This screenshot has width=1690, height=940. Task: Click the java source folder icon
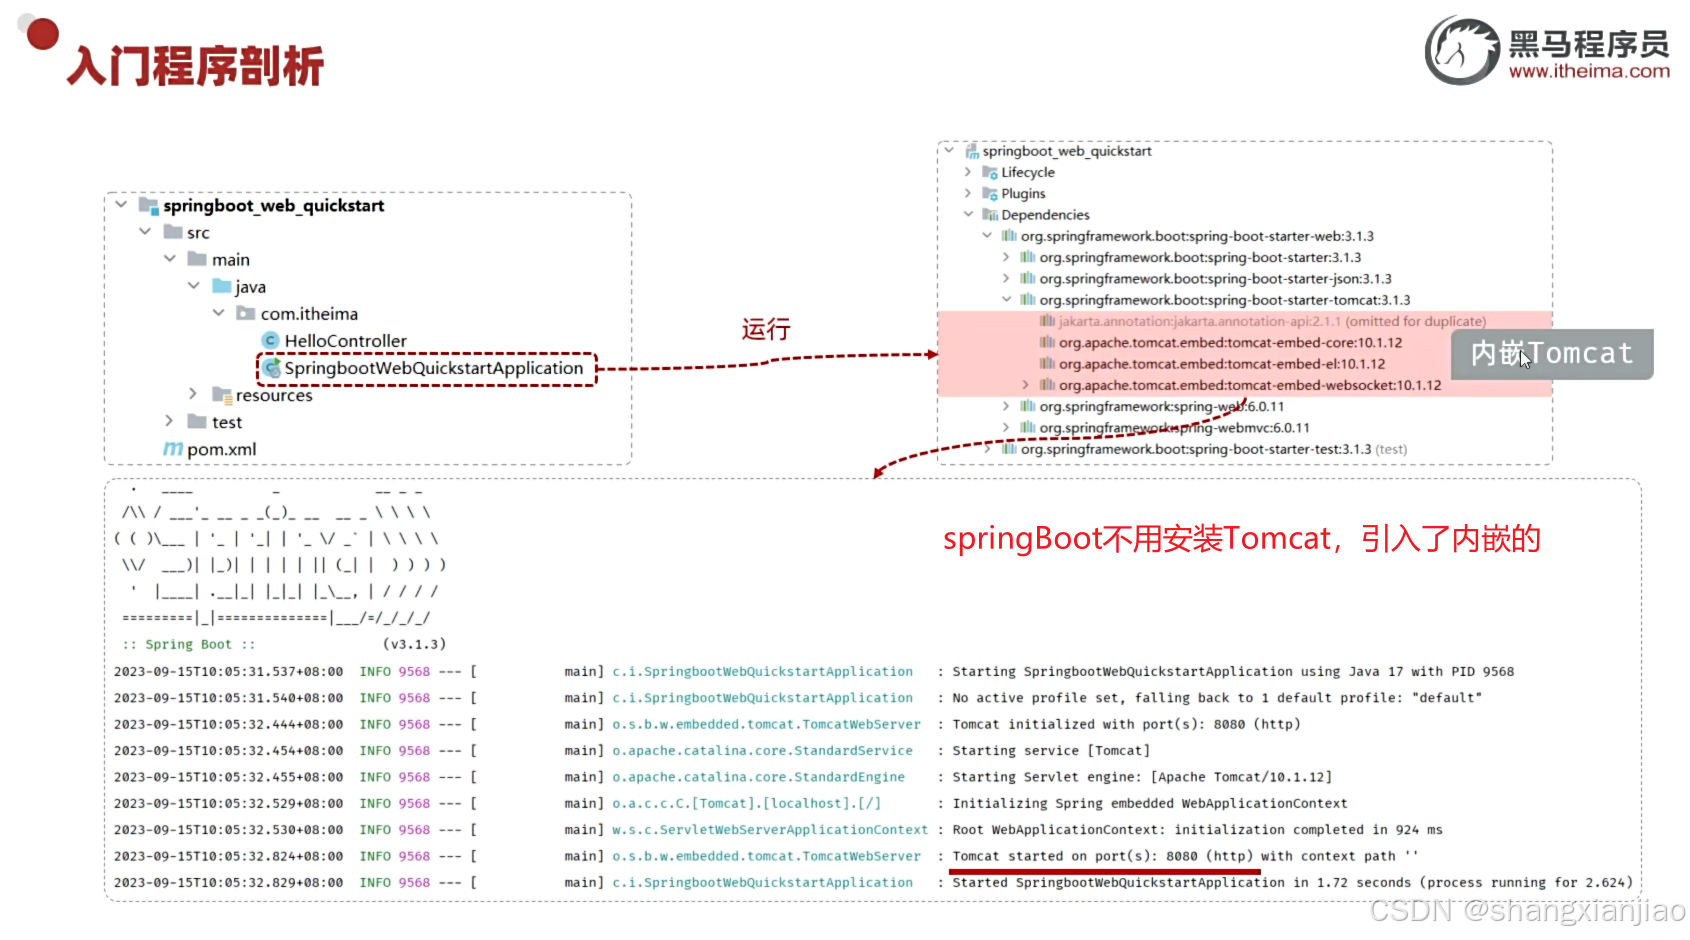[x=222, y=287]
